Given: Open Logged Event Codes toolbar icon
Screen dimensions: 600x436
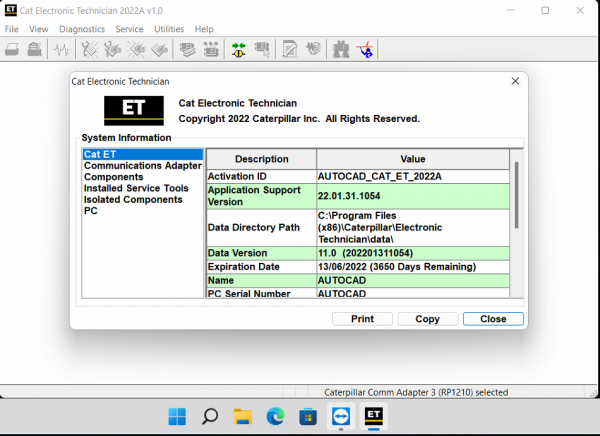Looking at the screenshot, I should coord(159,49).
